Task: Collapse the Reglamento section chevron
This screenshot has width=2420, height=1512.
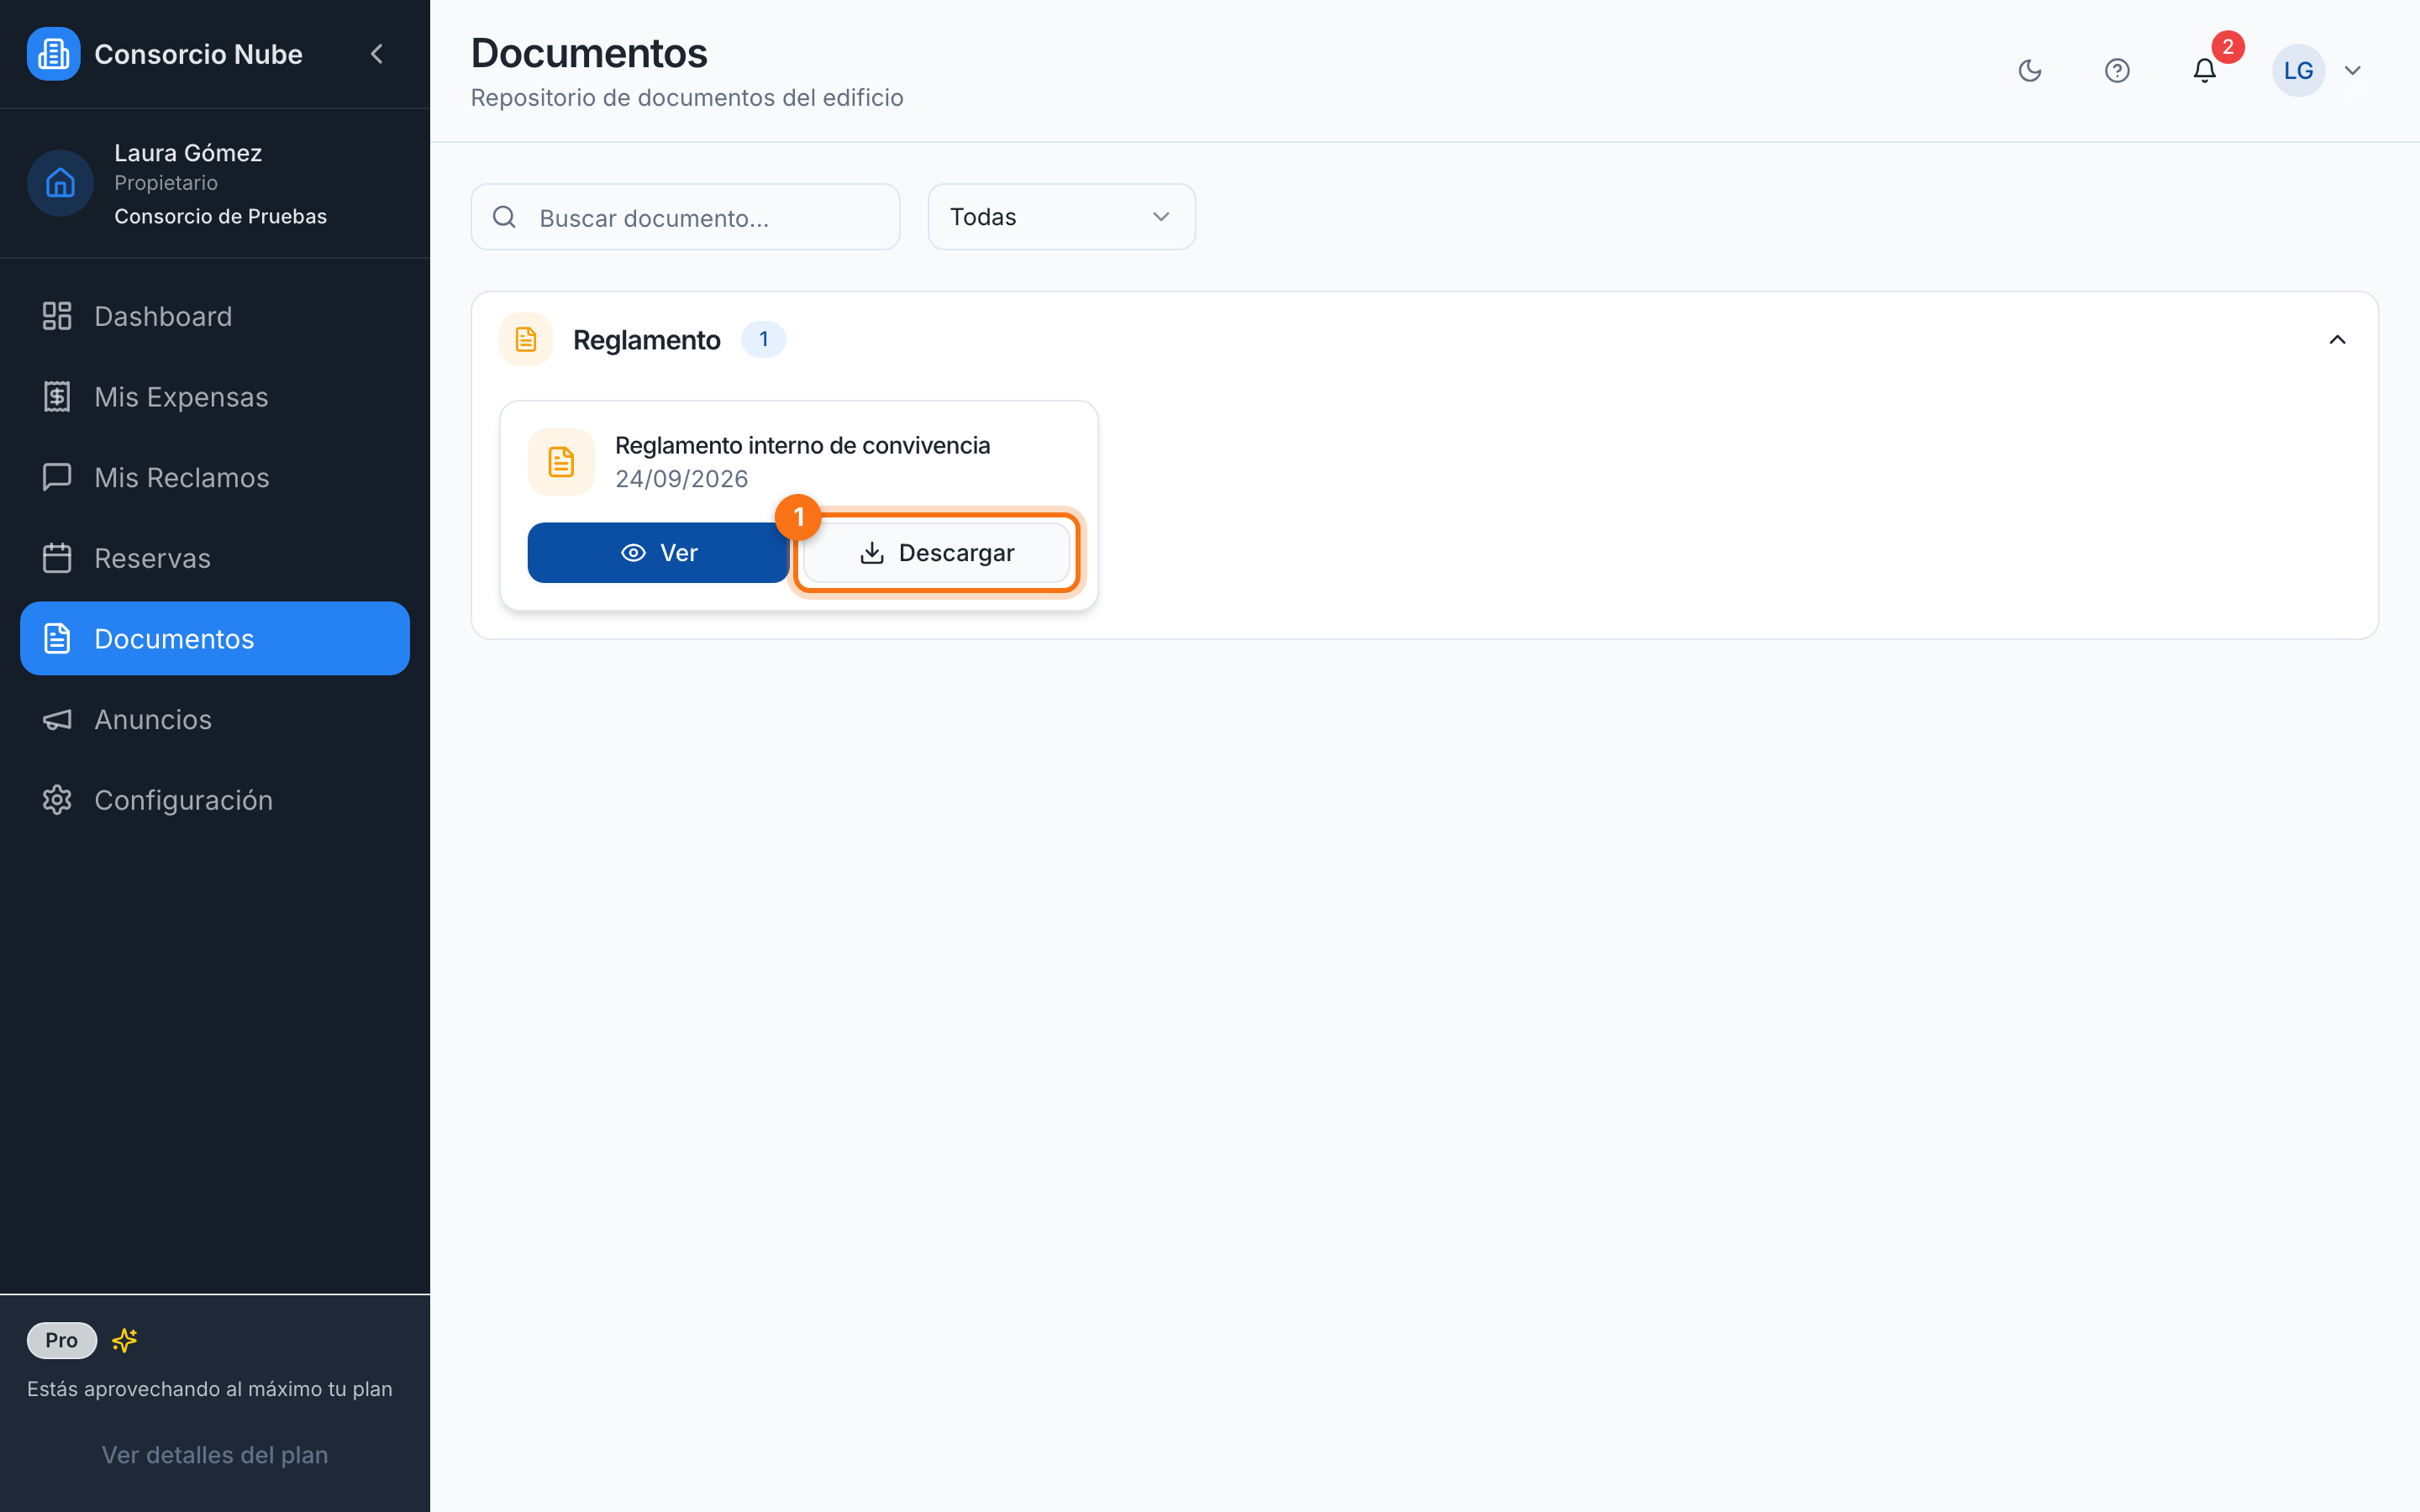Action: [2337, 340]
